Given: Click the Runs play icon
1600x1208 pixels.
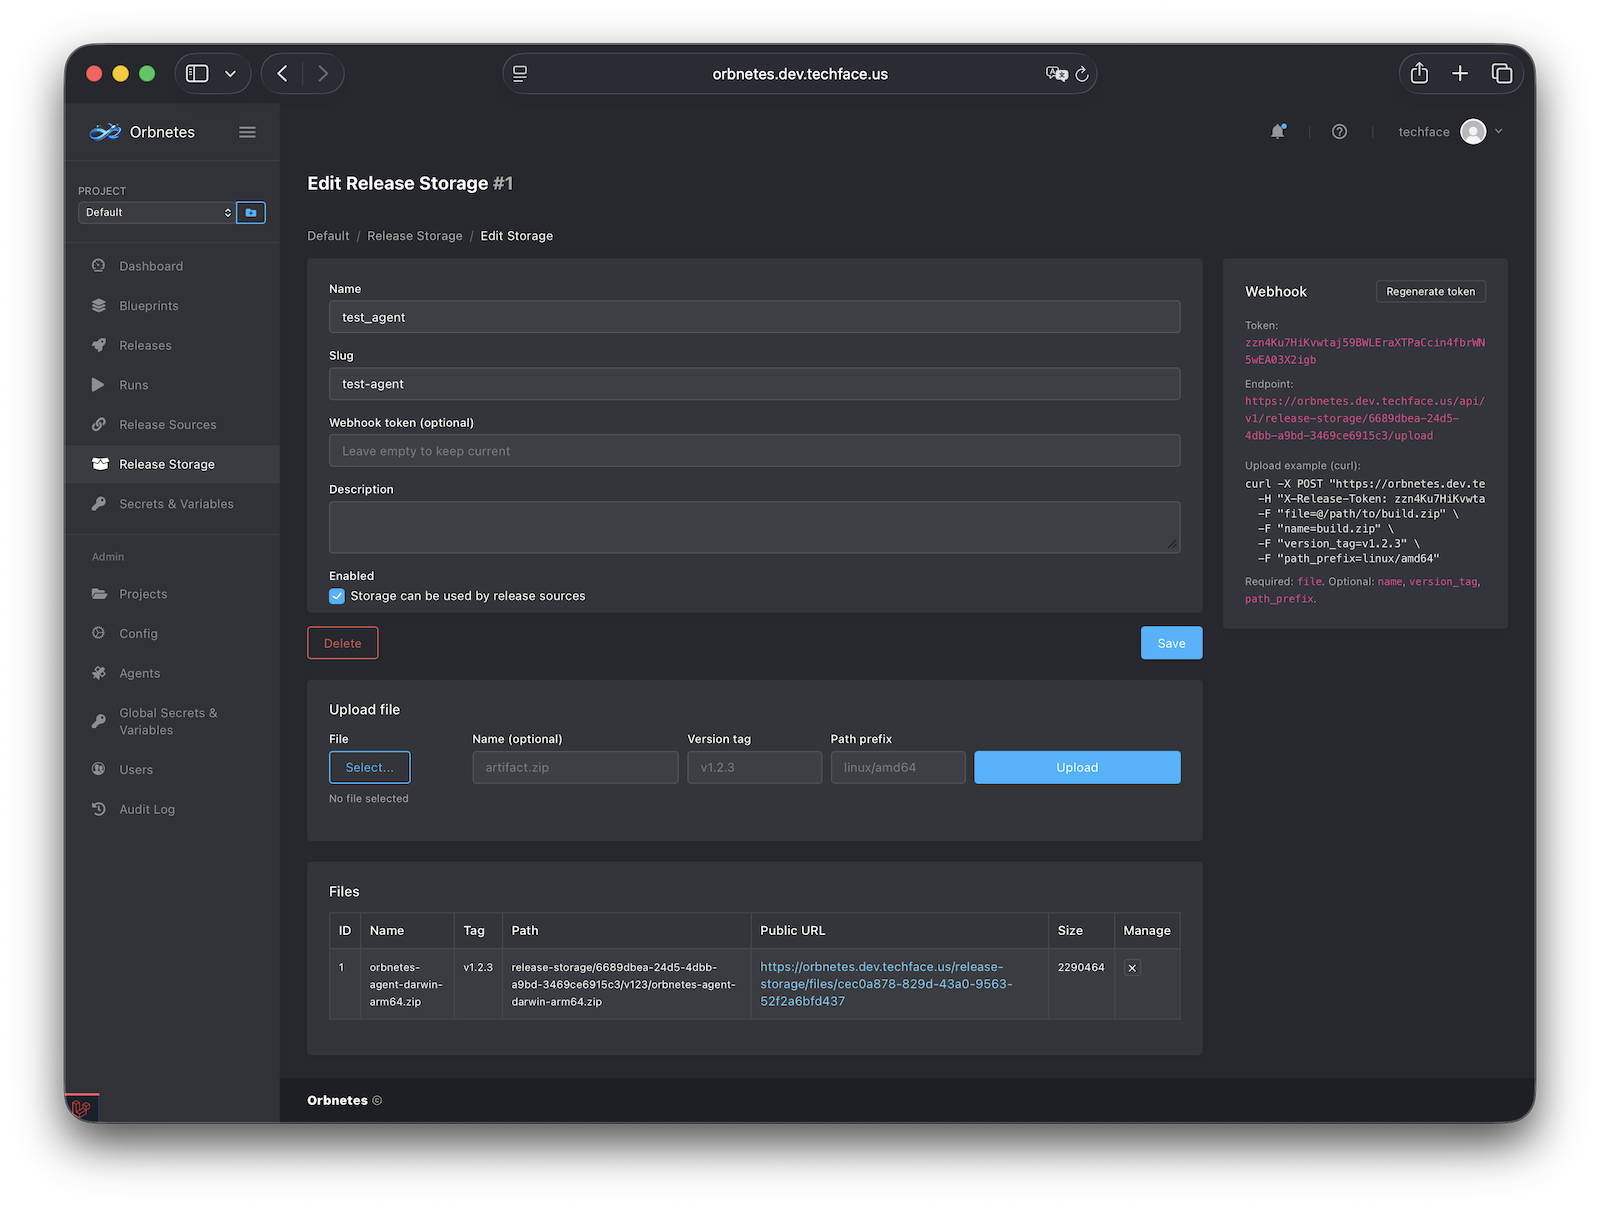Looking at the screenshot, I should pos(98,384).
